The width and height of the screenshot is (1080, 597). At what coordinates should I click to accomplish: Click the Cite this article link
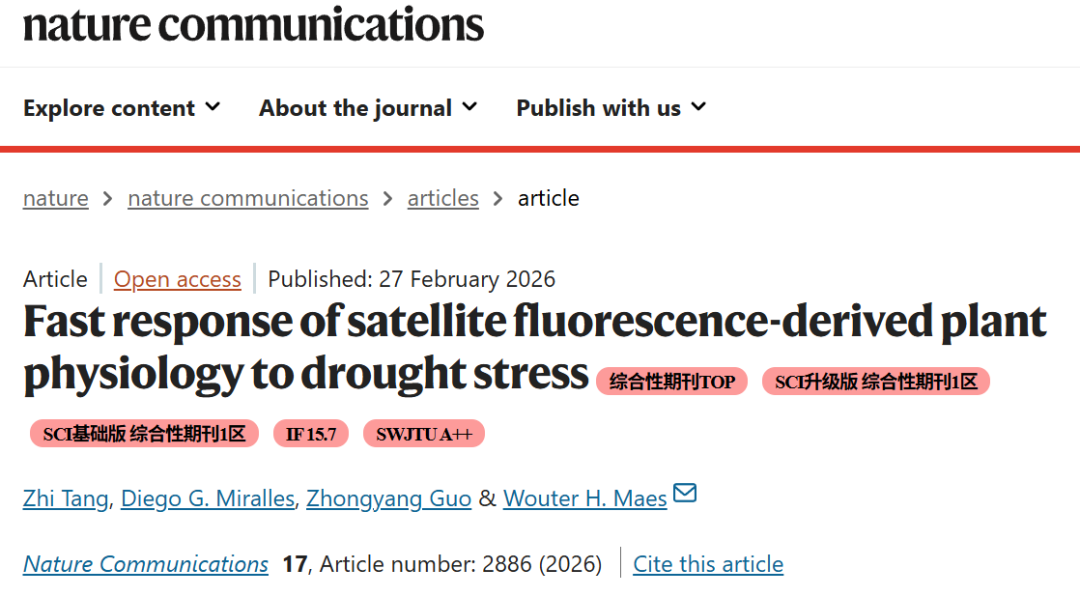(x=707, y=564)
